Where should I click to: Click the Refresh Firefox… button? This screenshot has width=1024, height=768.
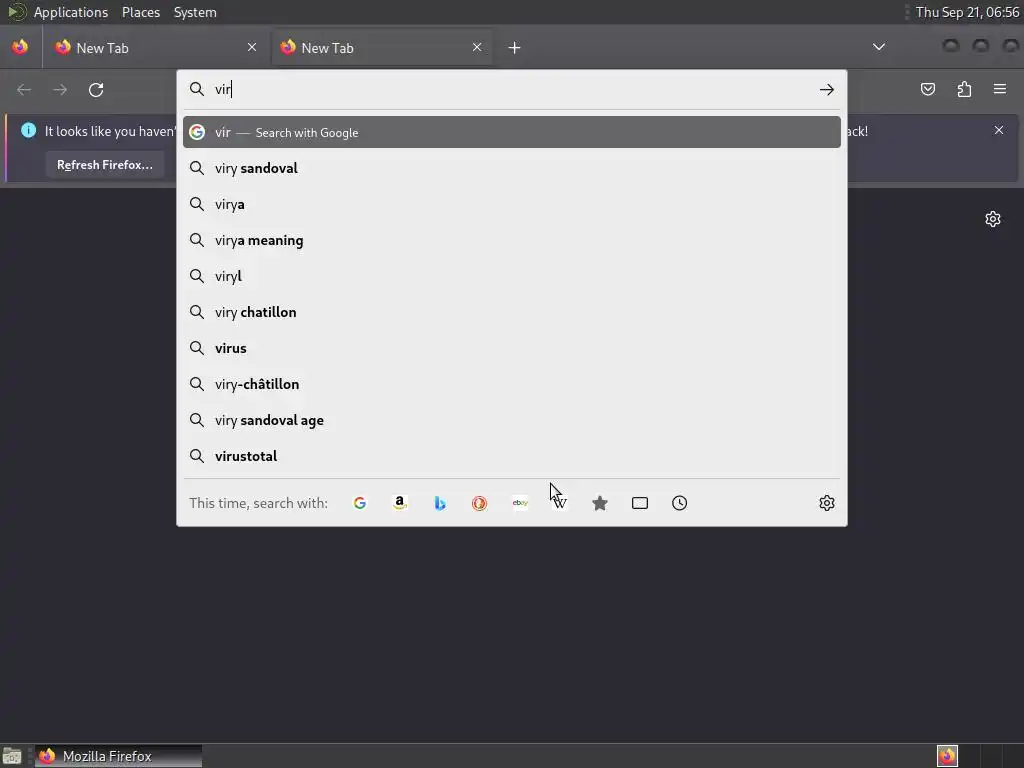[104, 165]
